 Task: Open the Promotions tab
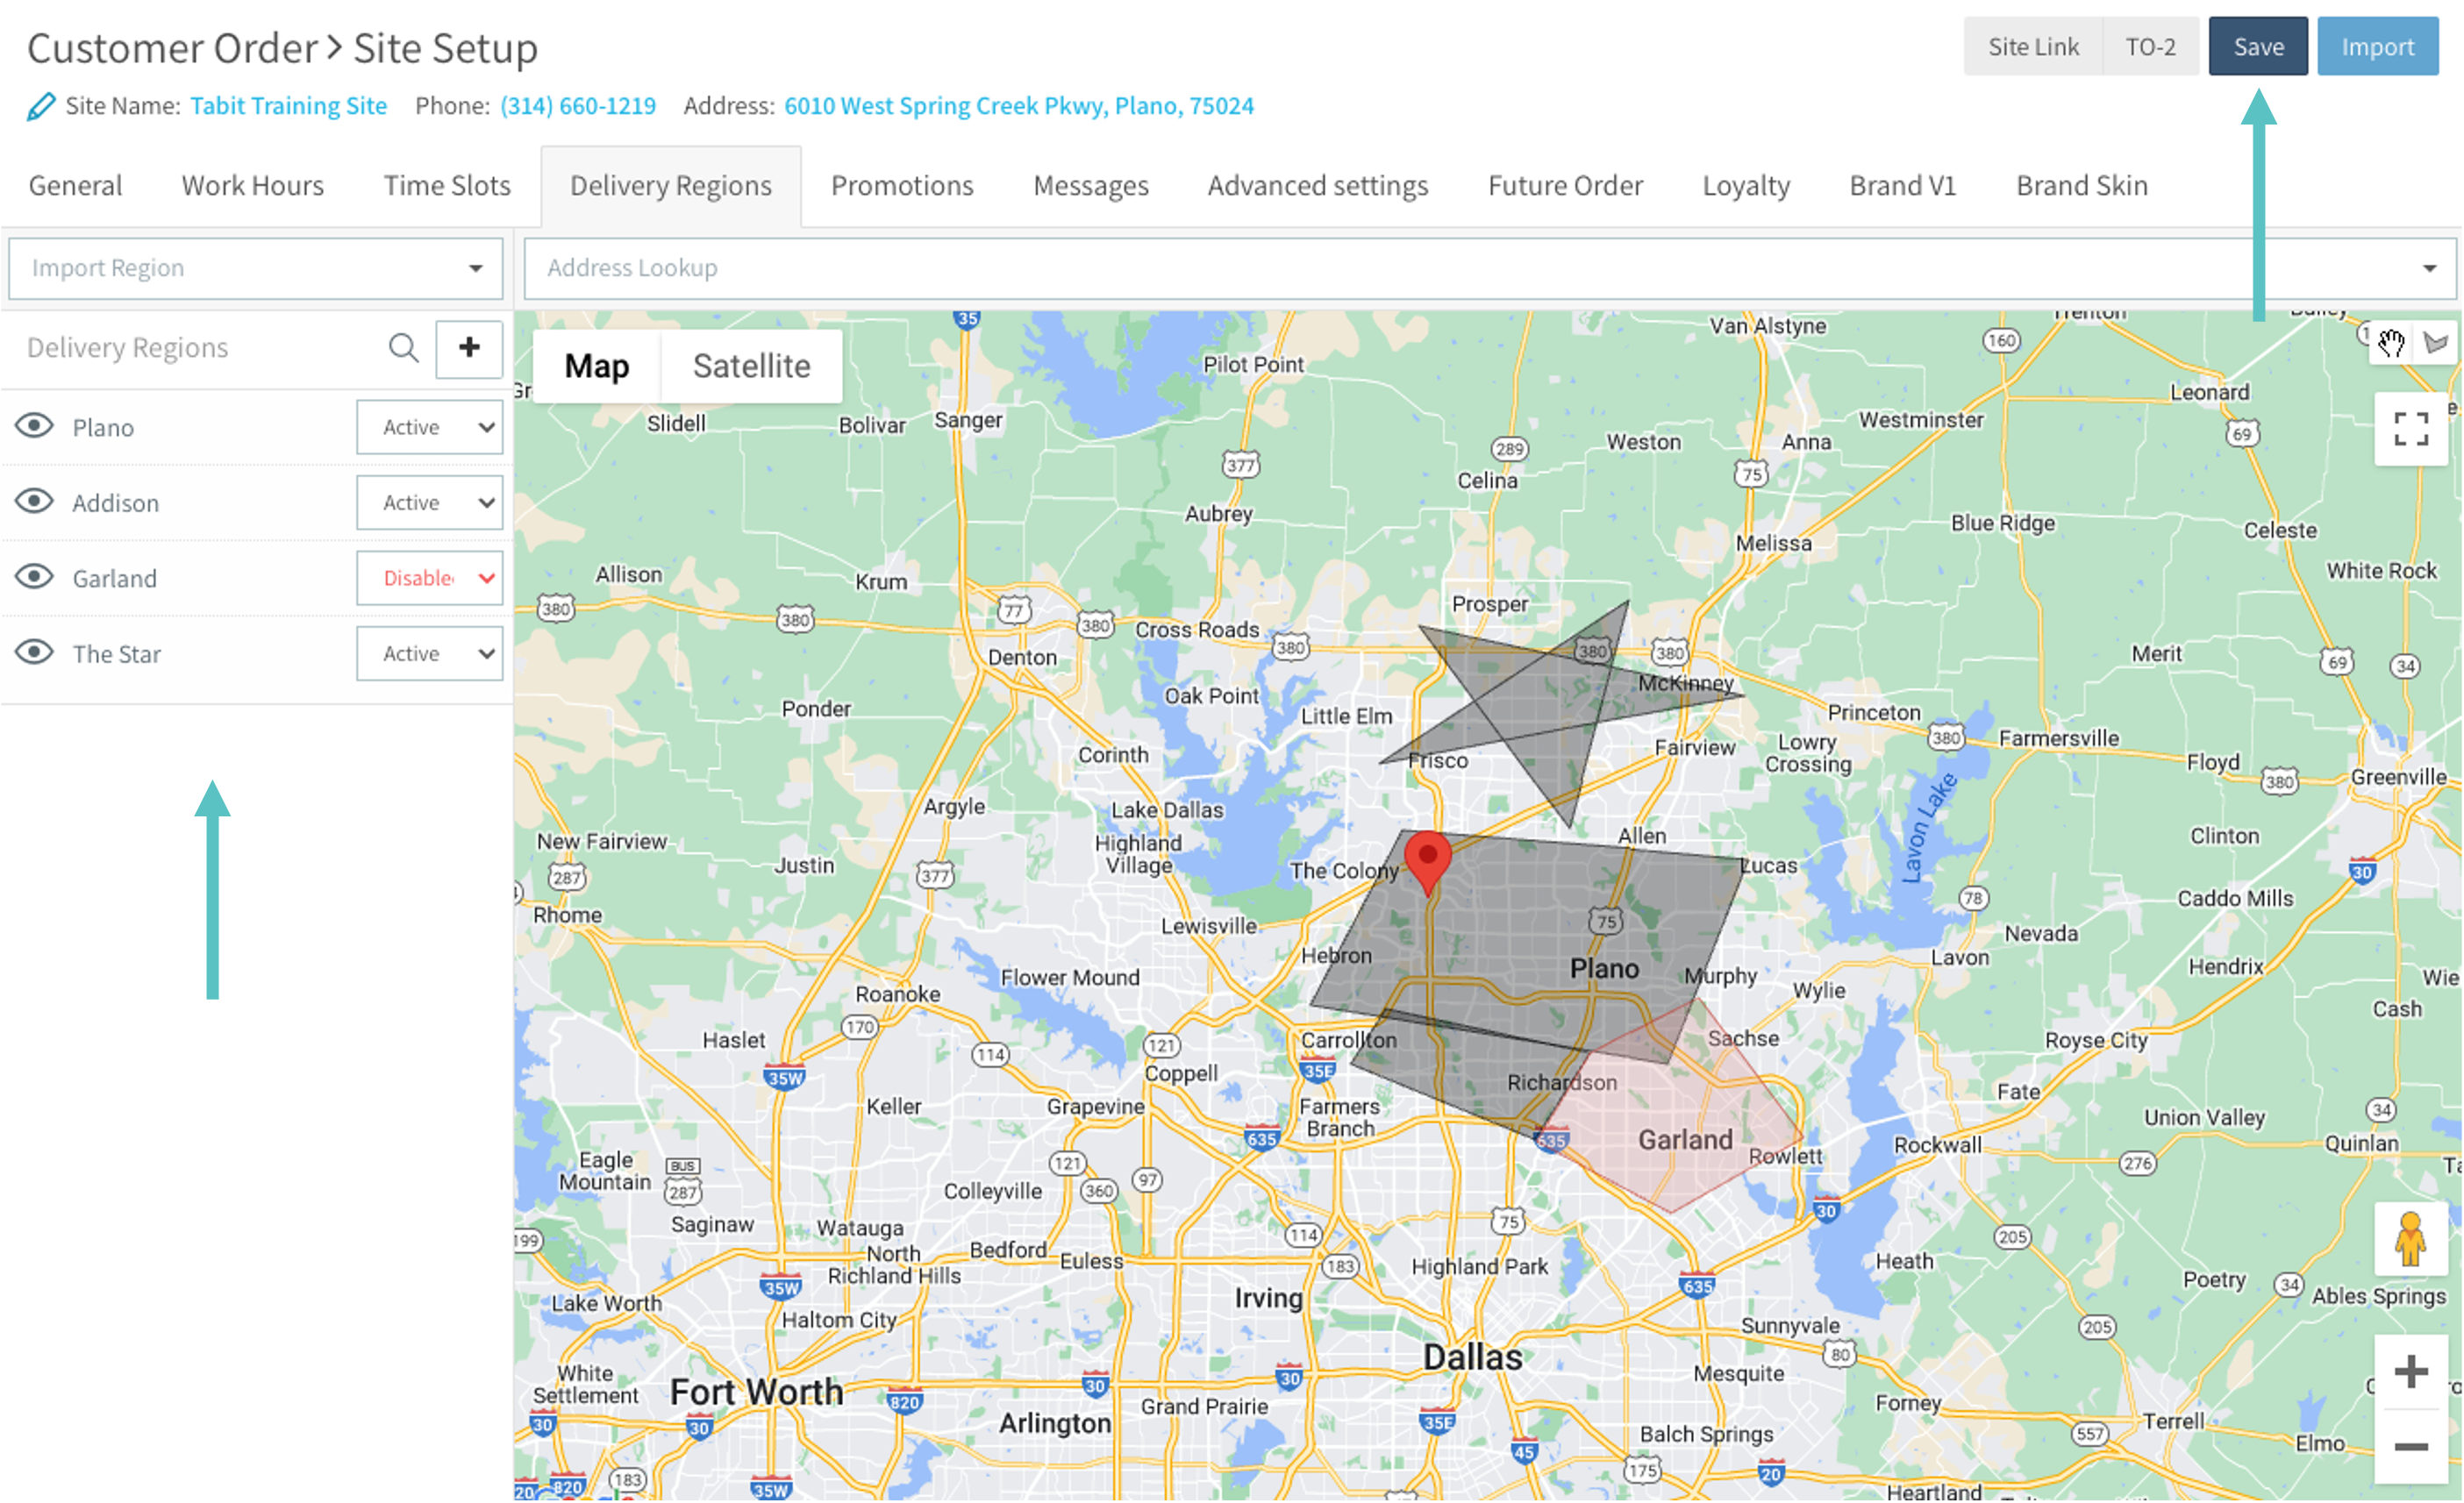click(x=901, y=186)
